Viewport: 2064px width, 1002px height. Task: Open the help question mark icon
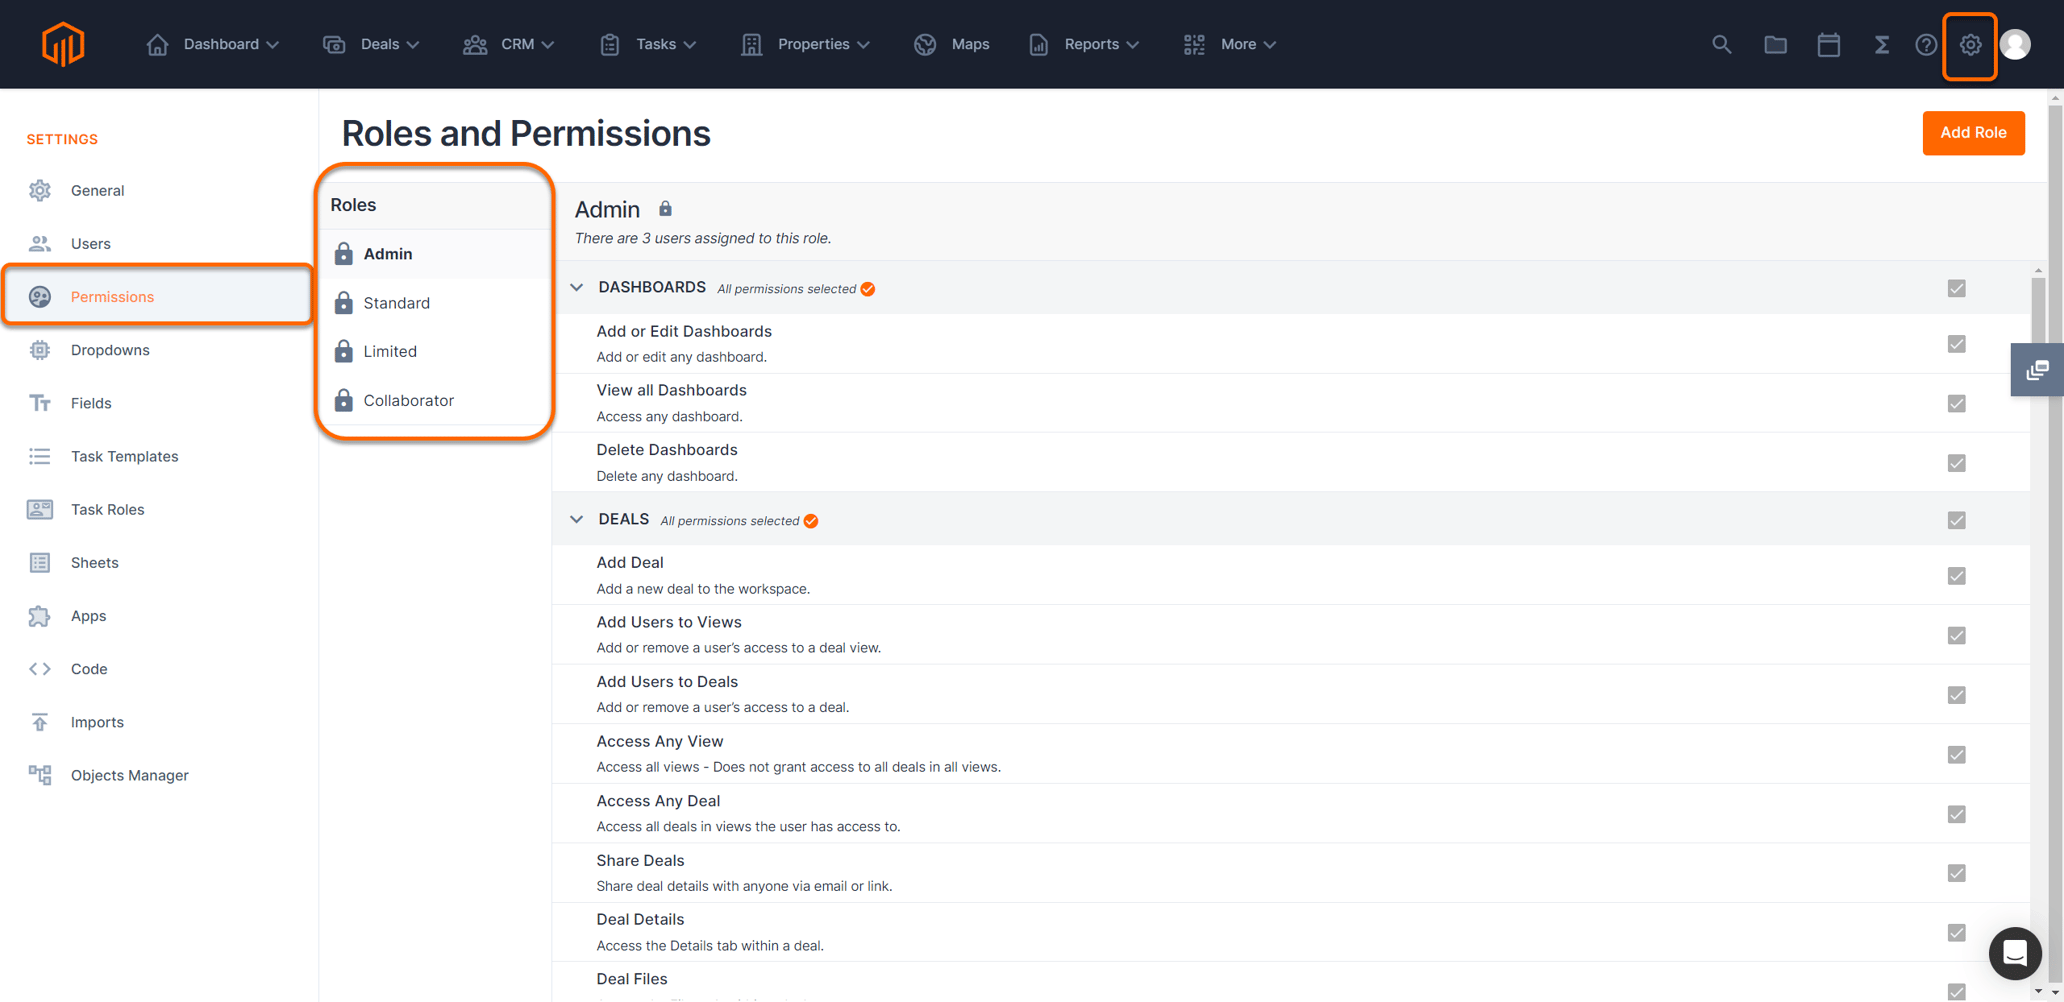(1925, 44)
